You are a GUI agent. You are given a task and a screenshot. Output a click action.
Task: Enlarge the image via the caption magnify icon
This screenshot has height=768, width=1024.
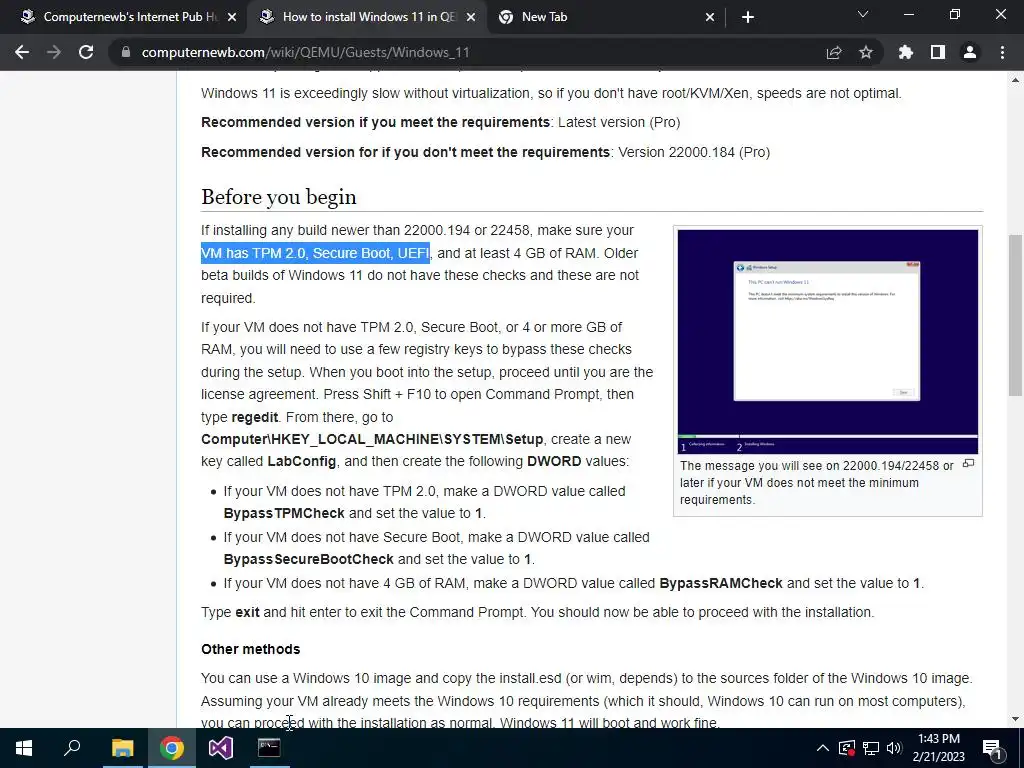968,464
